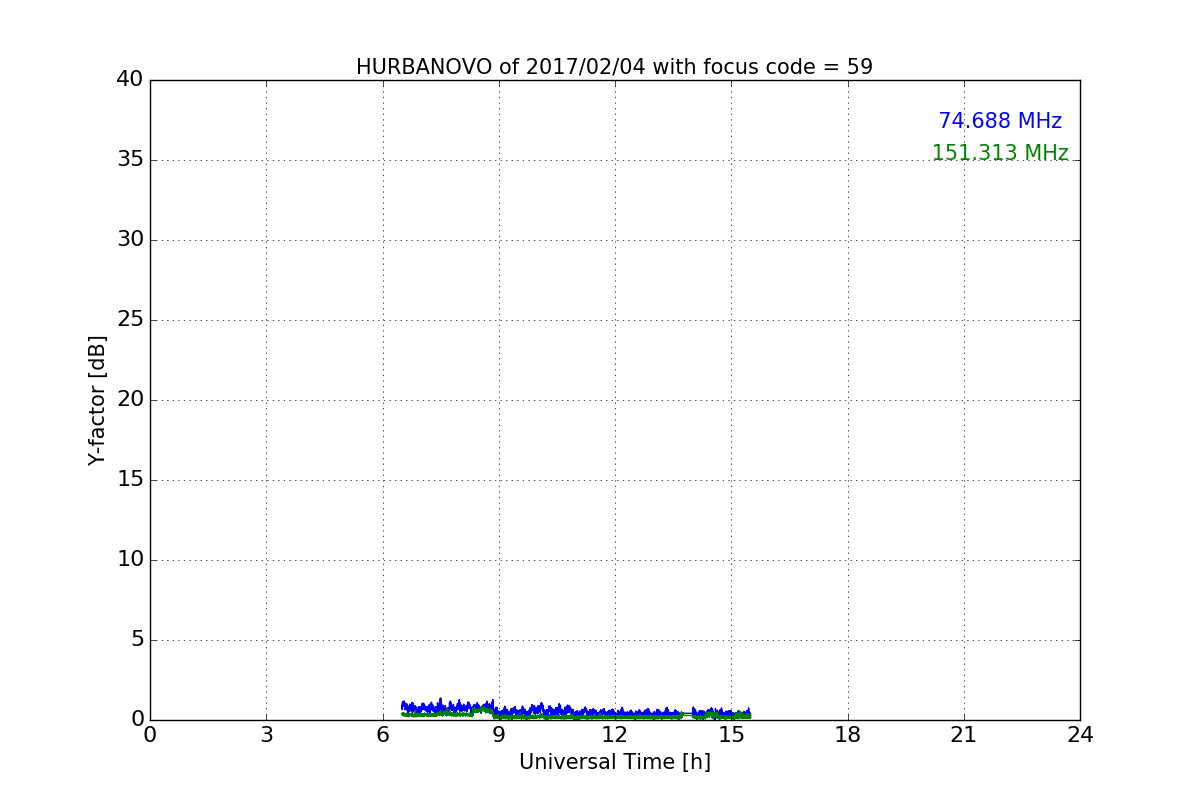Viewport: 1200px width, 800px height.
Task: Select the 74.688 MHz legend label
Action: (x=1000, y=121)
